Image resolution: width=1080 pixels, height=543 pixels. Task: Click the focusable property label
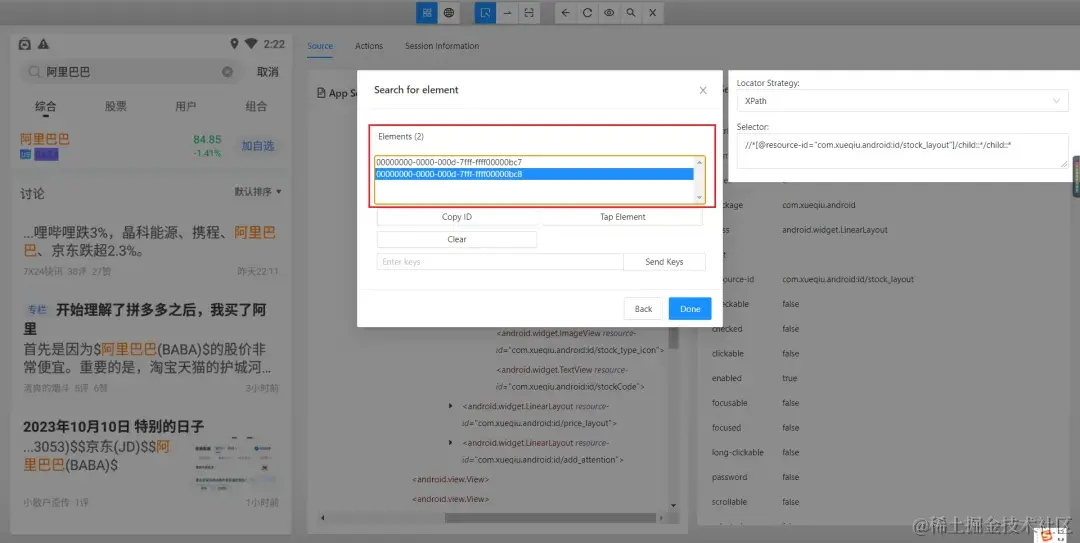(729, 403)
